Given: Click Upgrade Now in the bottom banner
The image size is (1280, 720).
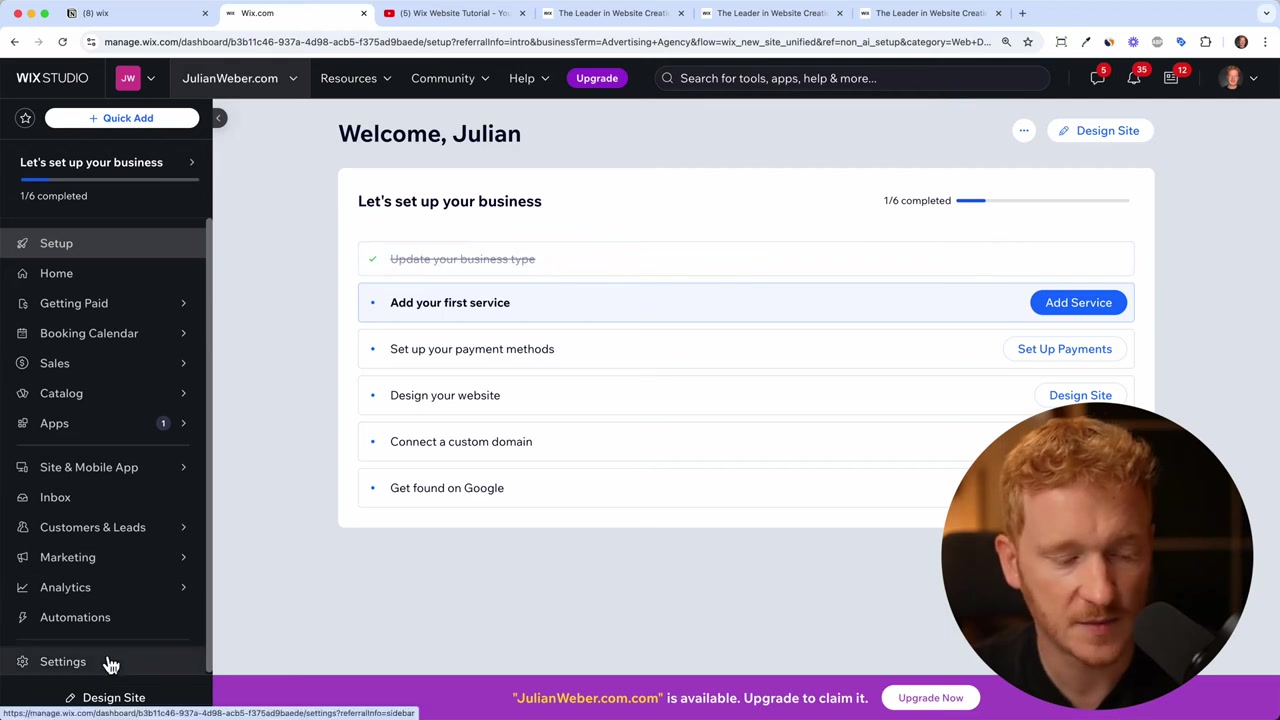Looking at the screenshot, I should [931, 698].
